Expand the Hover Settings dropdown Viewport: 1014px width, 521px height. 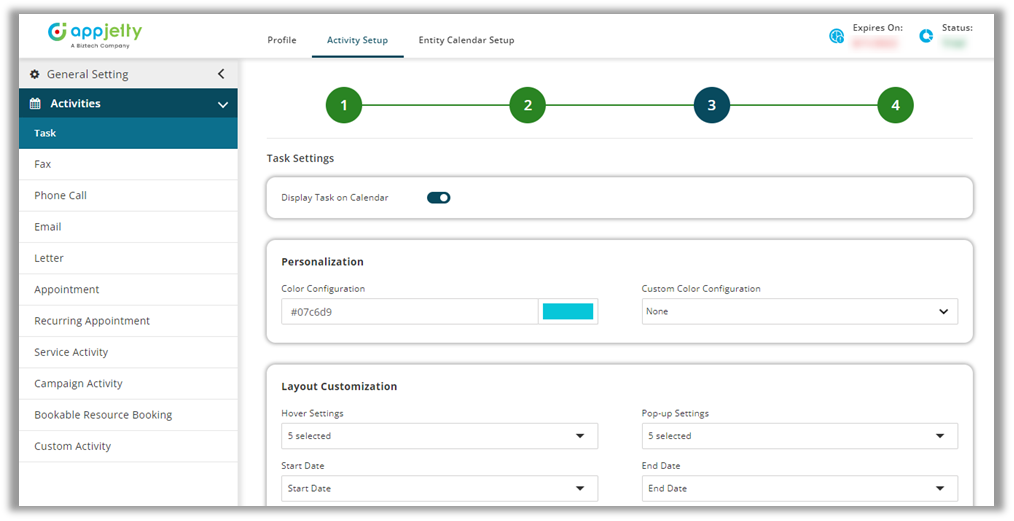click(439, 436)
